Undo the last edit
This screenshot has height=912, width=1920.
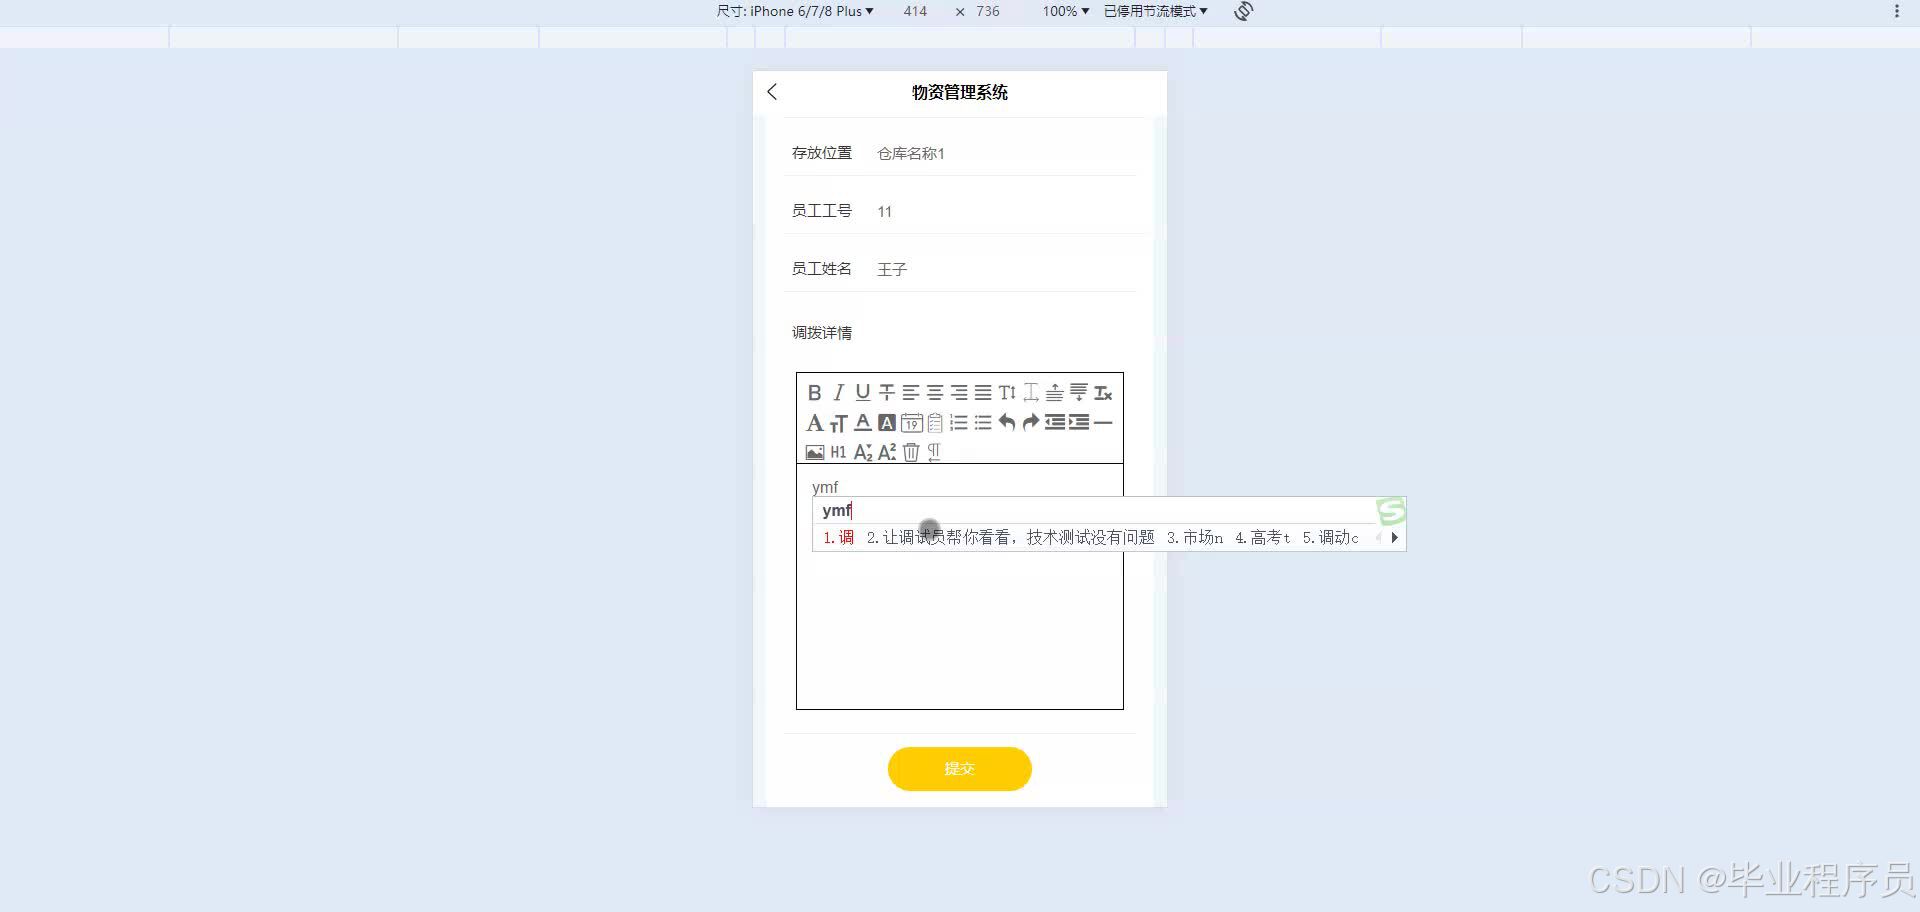[x=1006, y=423]
